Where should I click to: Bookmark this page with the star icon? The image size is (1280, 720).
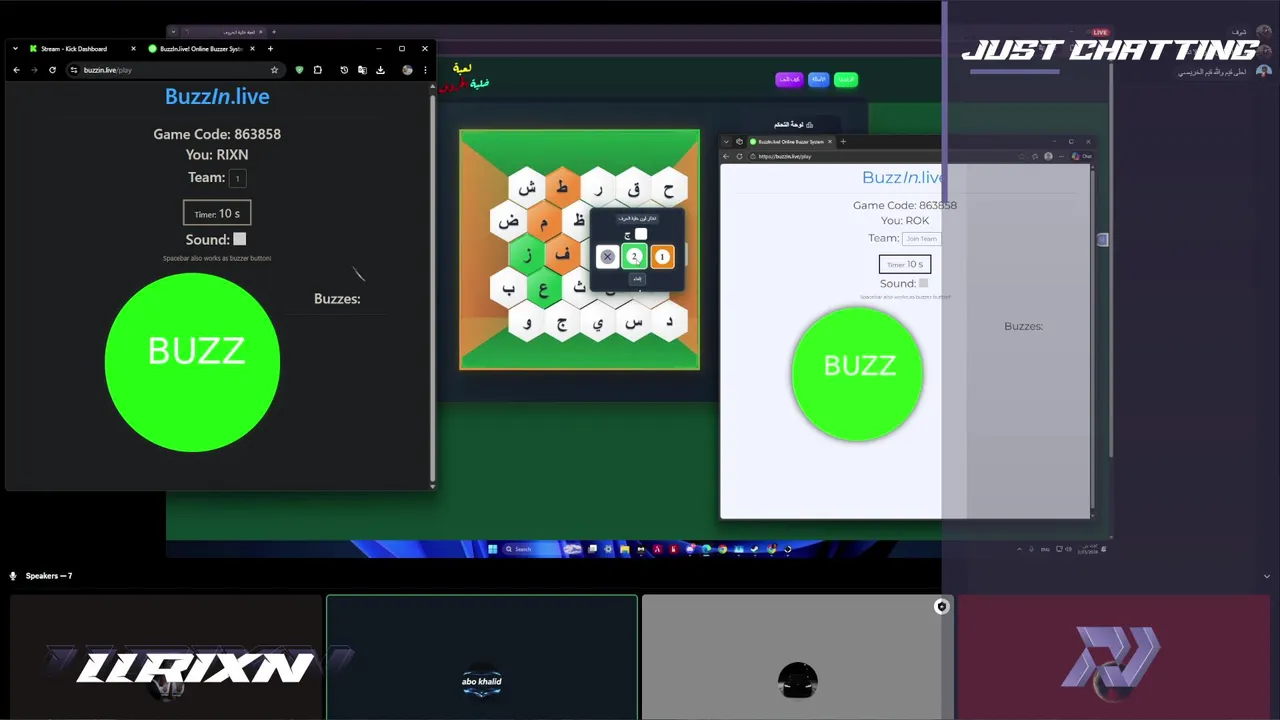tap(274, 70)
